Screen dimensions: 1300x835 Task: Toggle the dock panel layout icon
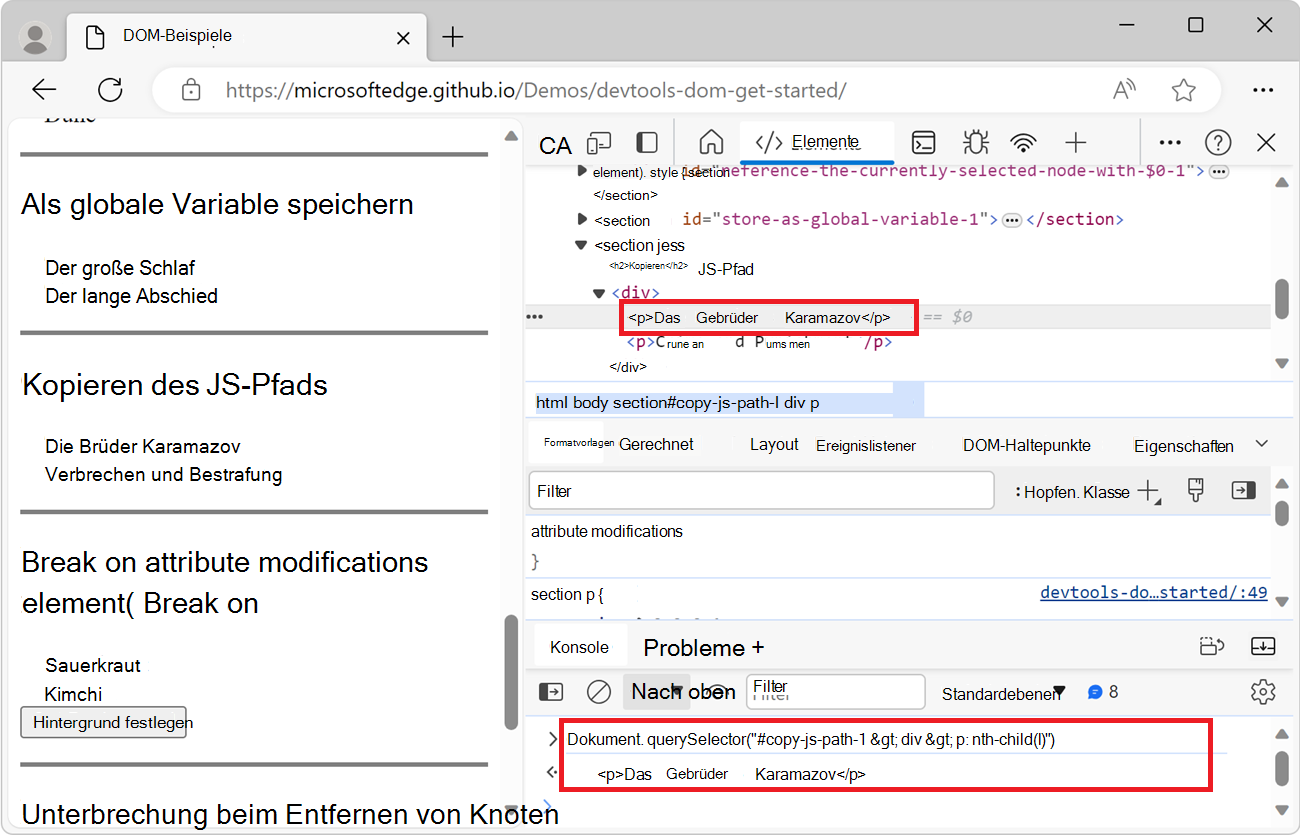click(646, 142)
